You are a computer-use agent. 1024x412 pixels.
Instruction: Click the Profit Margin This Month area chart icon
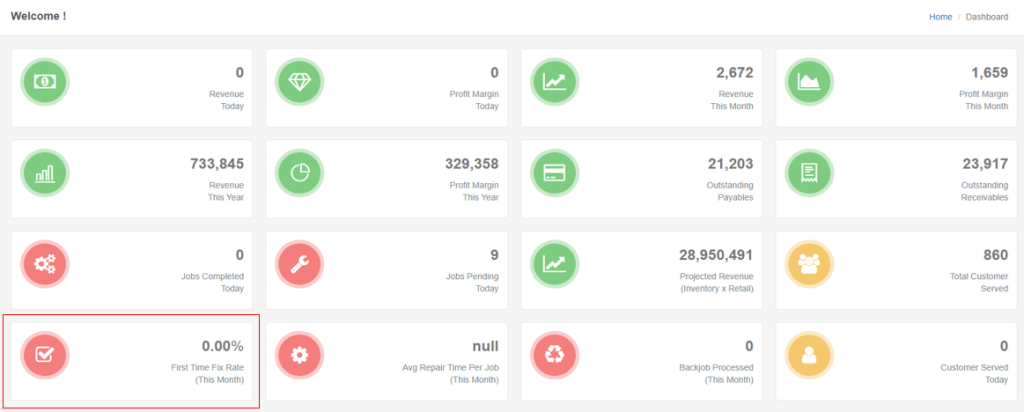coord(810,81)
